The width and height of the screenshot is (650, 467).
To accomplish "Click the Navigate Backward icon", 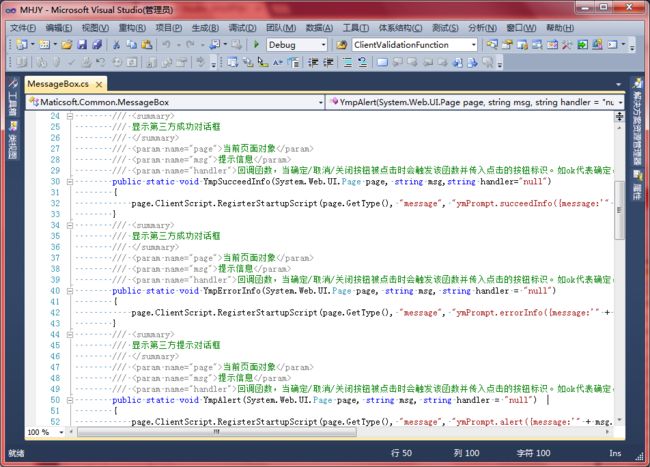I will pyautogui.click(x=214, y=44).
